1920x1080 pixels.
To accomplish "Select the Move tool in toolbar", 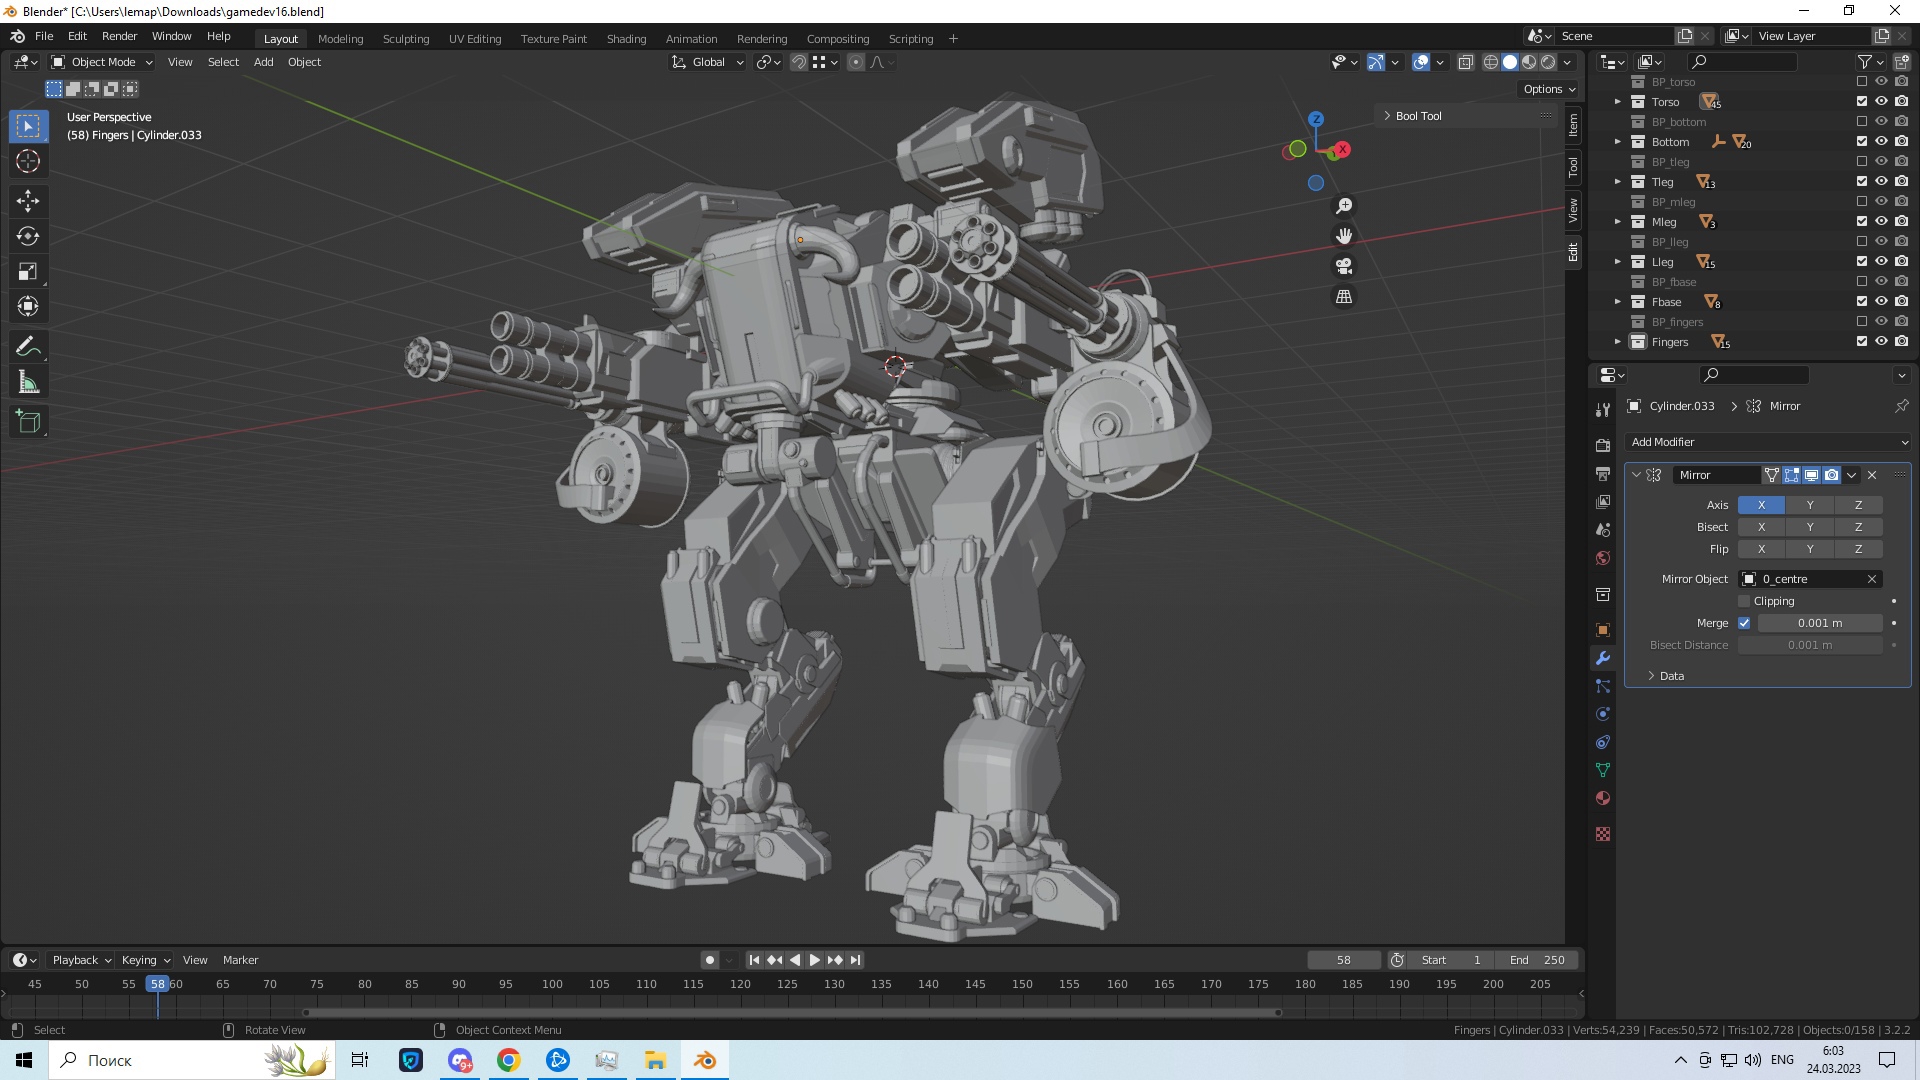I will coord(28,201).
